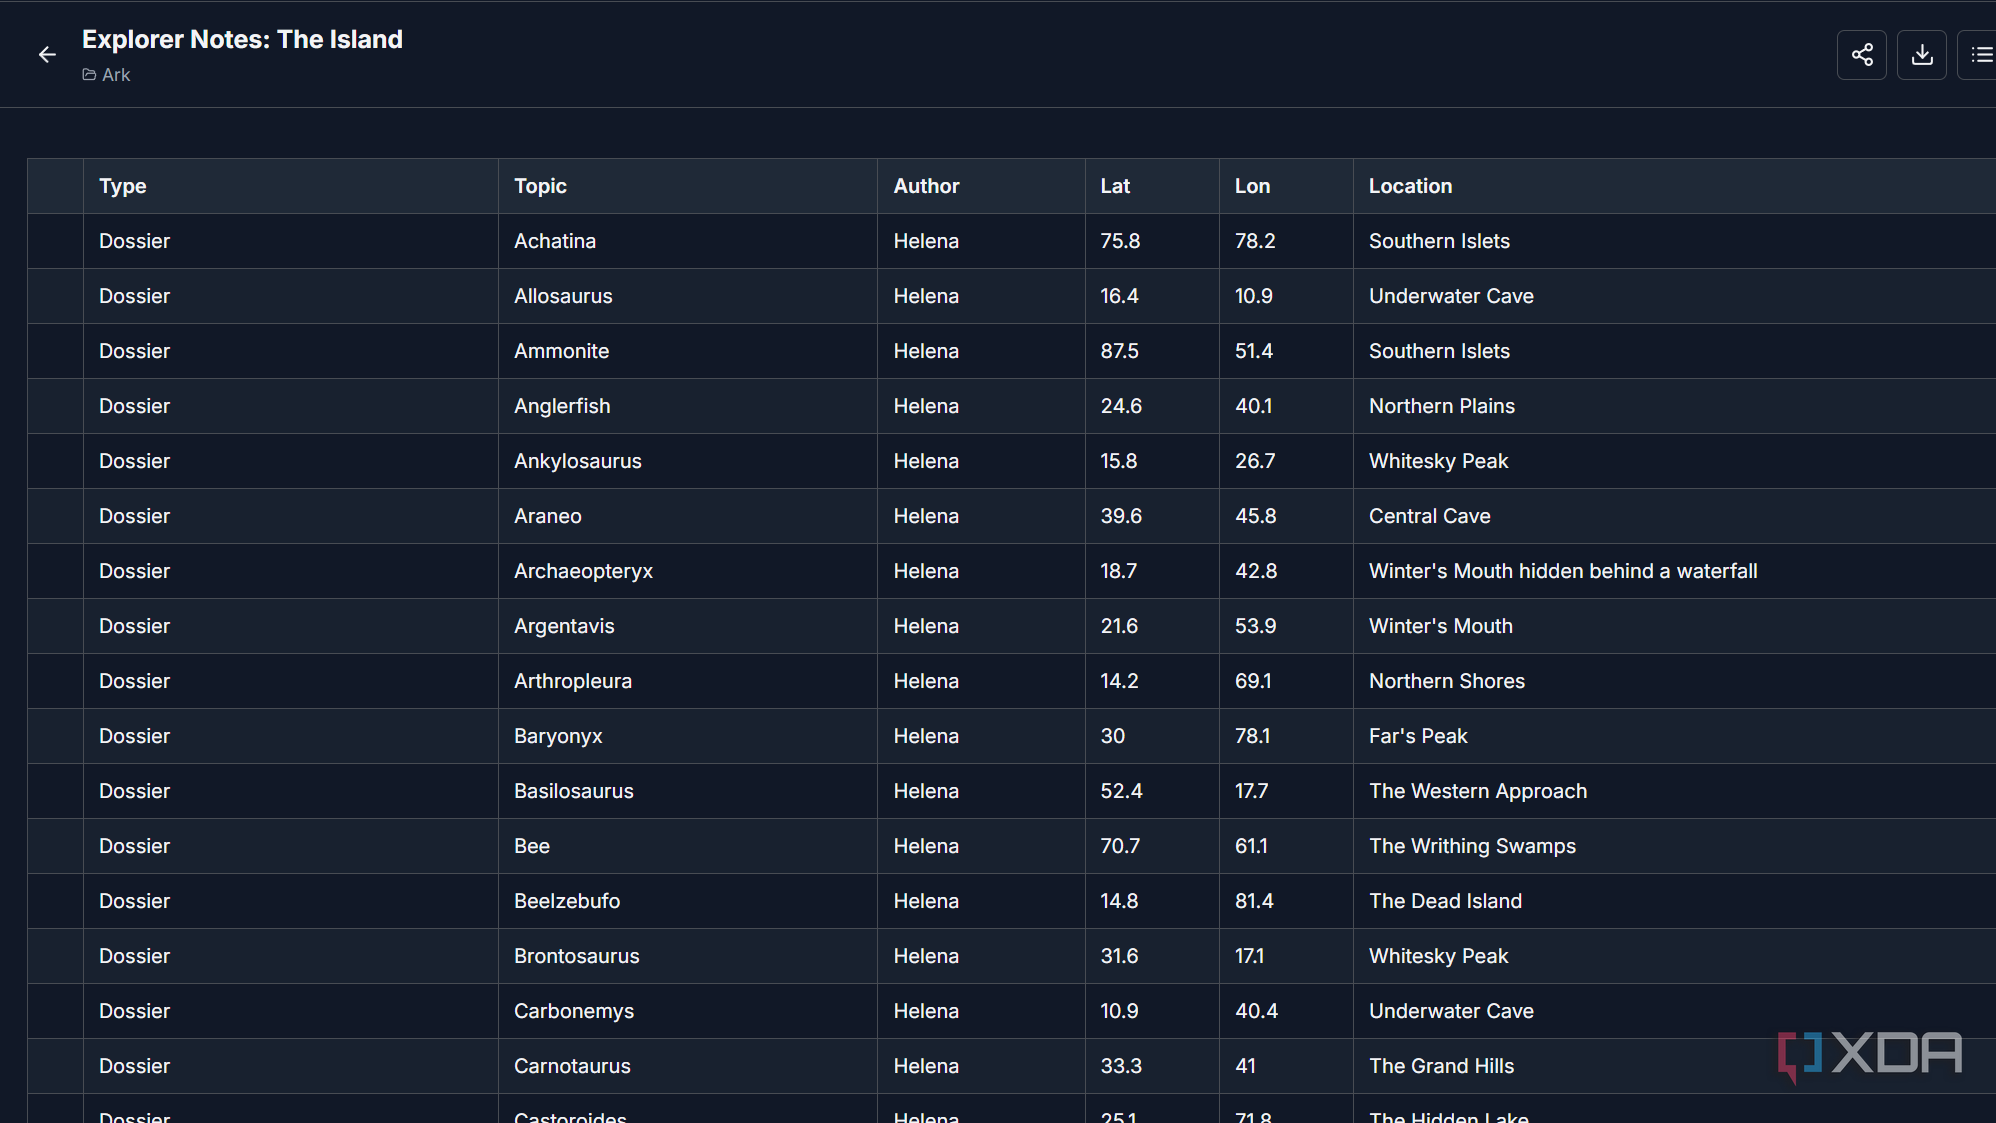Go back using the left arrow
The image size is (1996, 1123).
pos(47,55)
